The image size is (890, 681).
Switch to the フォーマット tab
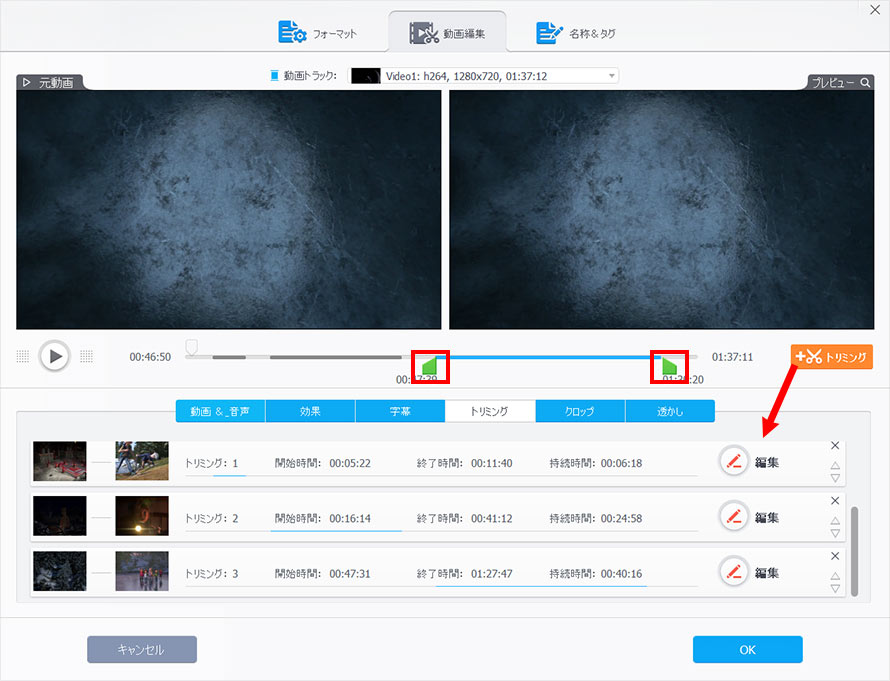click(x=318, y=33)
